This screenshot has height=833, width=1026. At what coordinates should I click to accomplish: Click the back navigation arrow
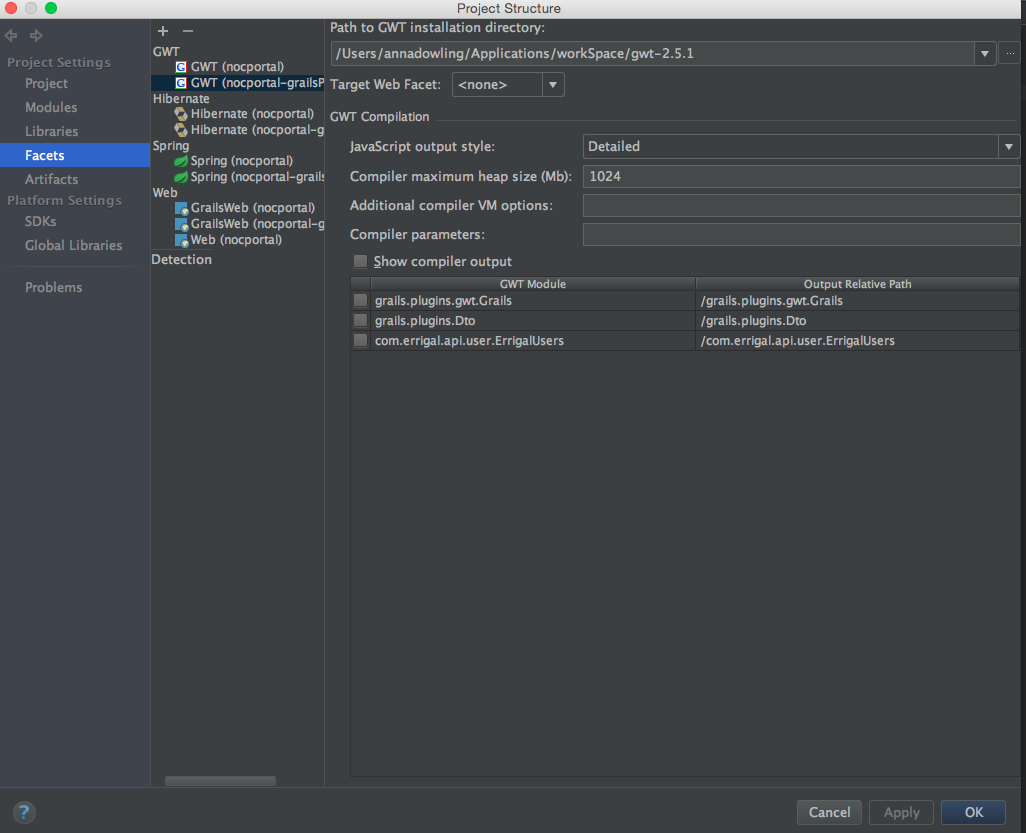(x=12, y=36)
